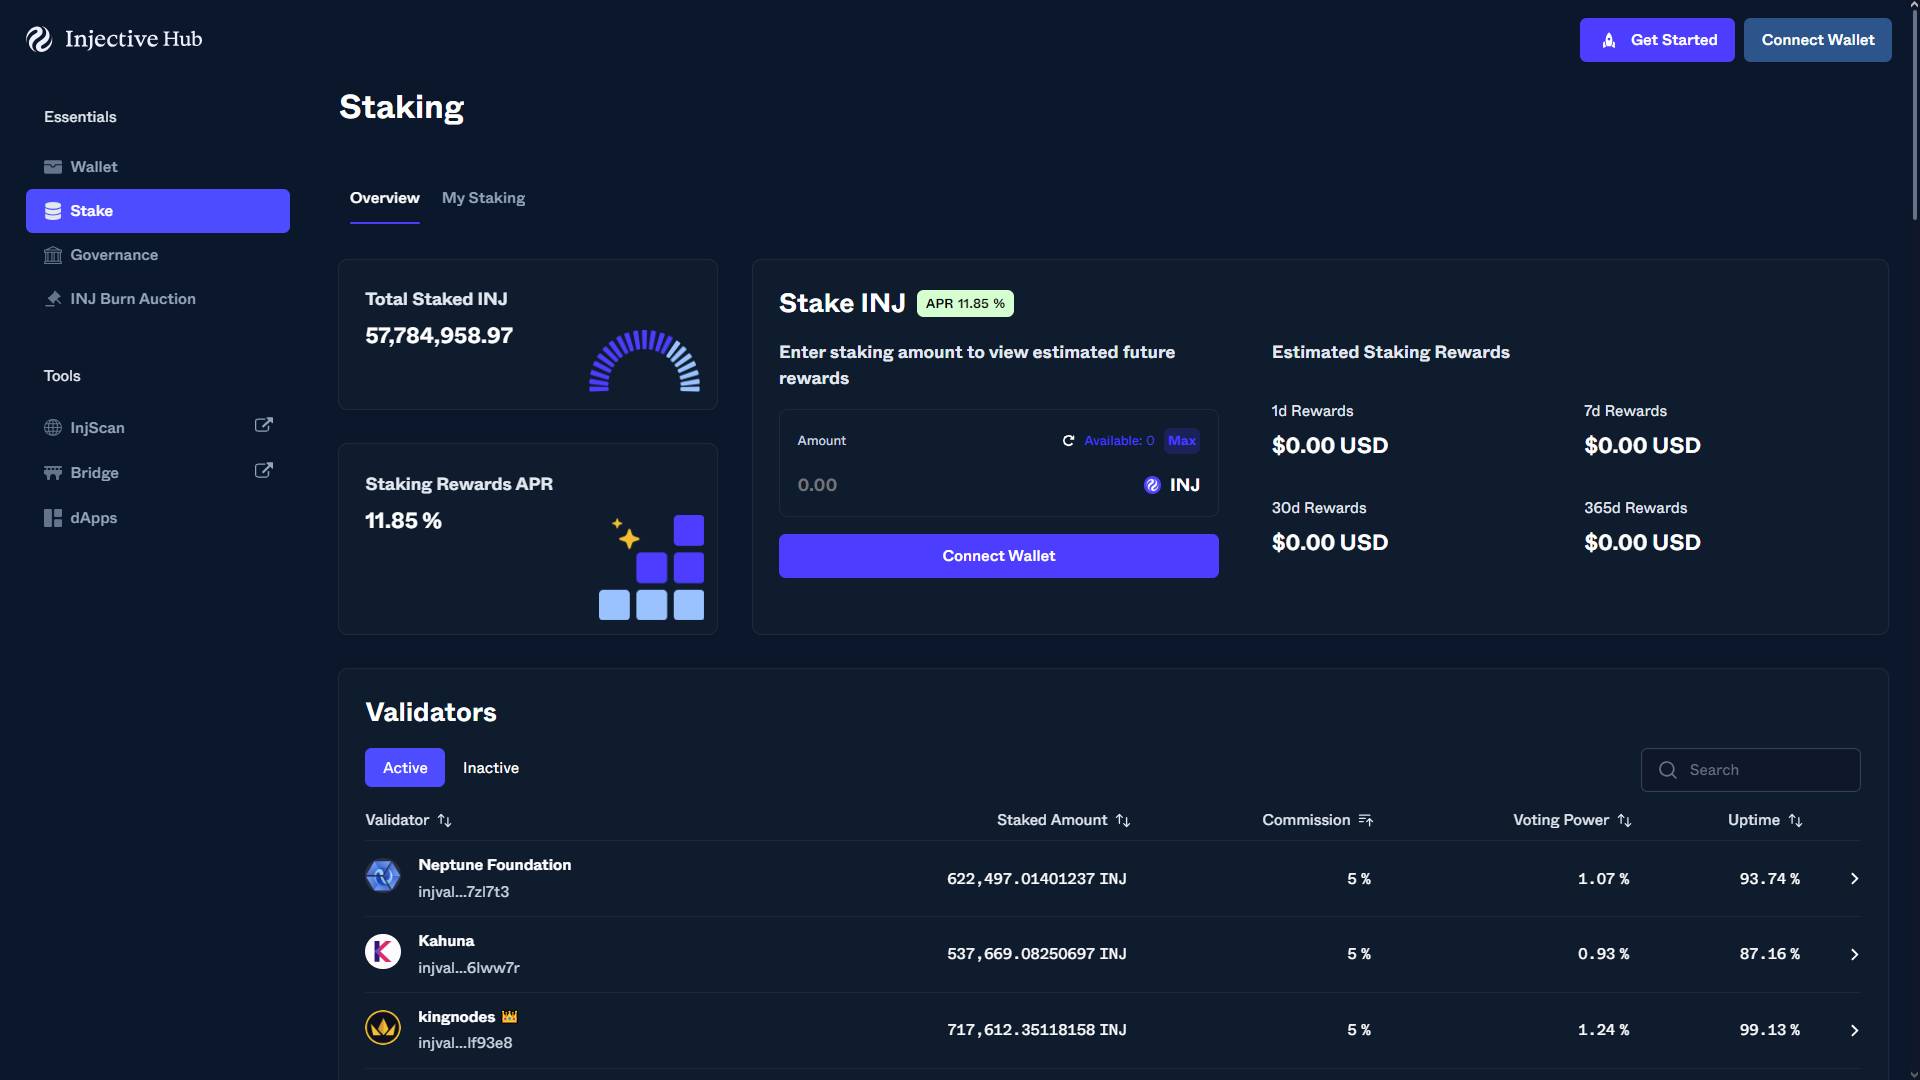Click the rocket icon in Get Started
This screenshot has width=1920, height=1080.
[x=1609, y=40]
